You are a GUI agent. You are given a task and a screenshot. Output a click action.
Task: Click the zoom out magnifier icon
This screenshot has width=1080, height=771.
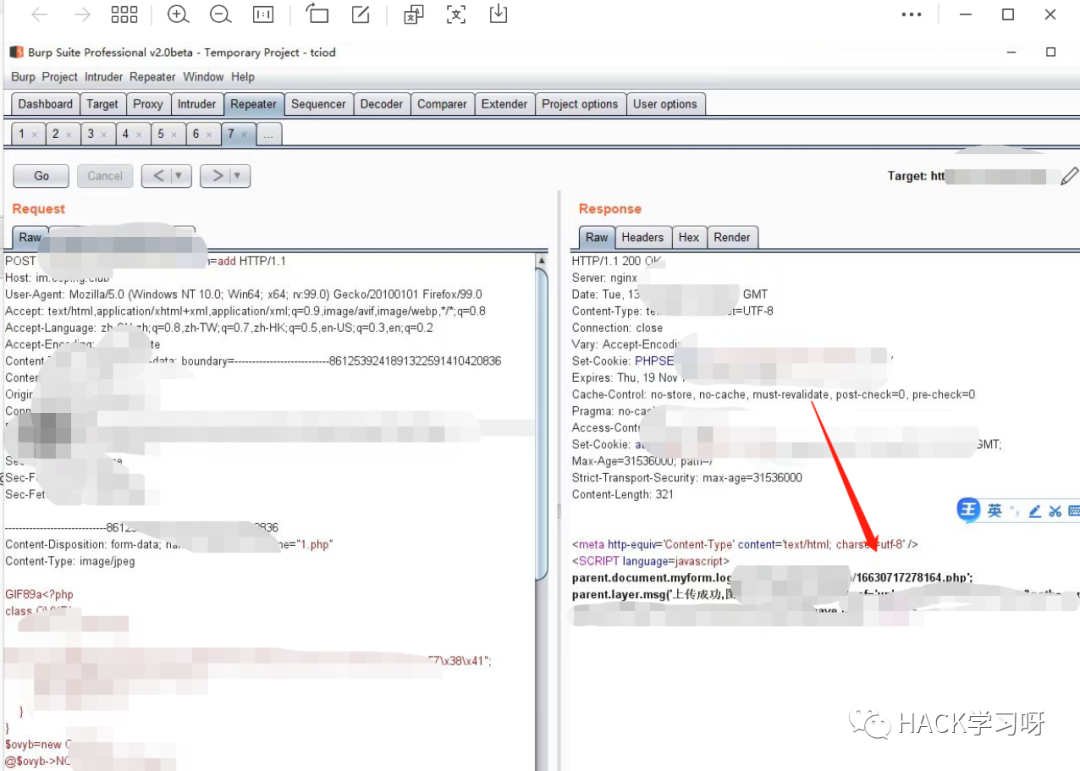(220, 14)
